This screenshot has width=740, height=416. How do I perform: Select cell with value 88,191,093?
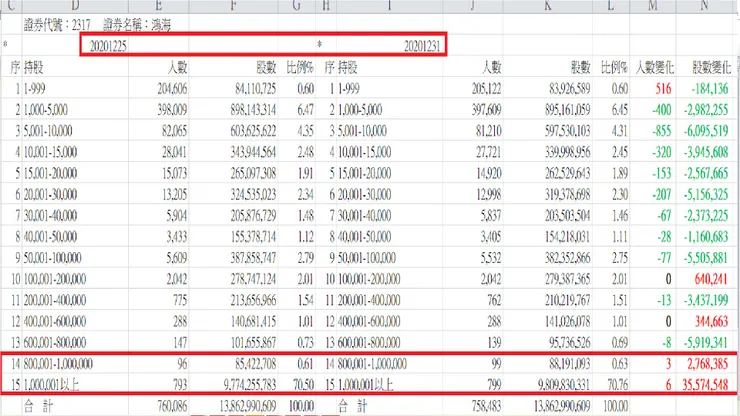tap(570, 364)
